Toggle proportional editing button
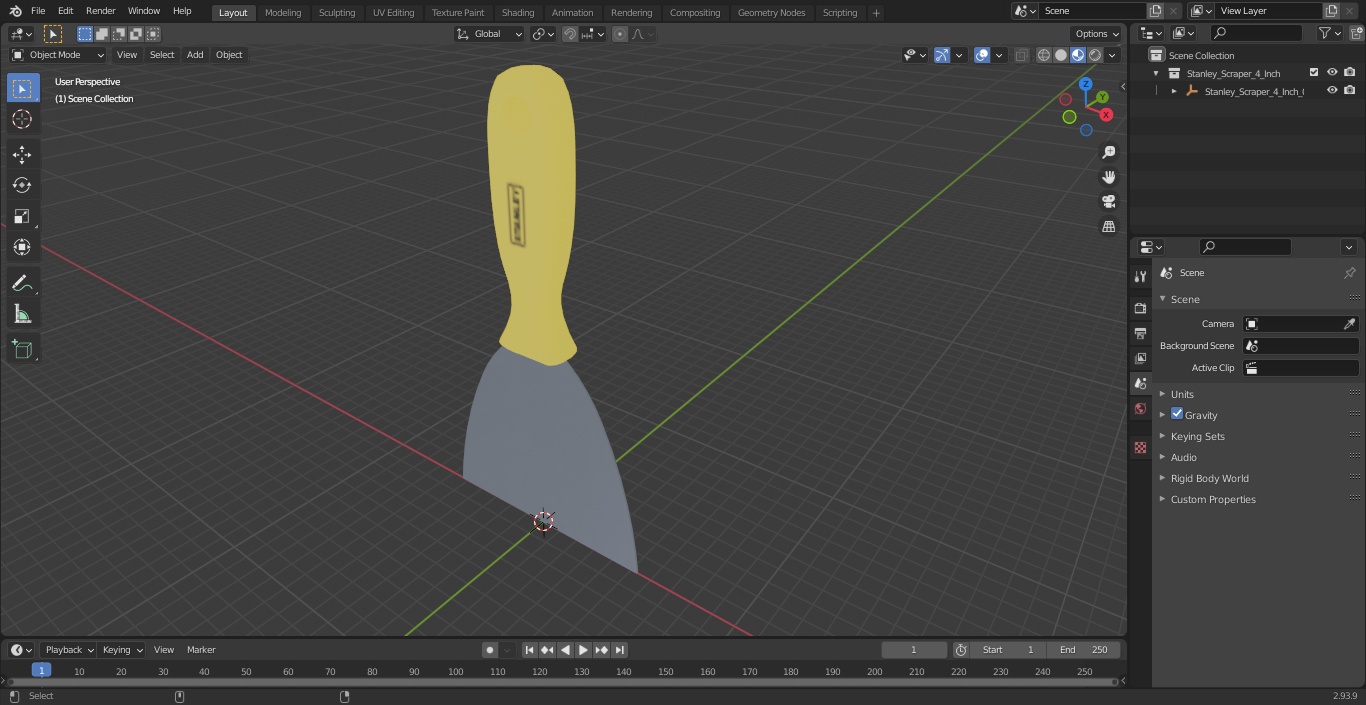Image resolution: width=1366 pixels, height=705 pixels. point(620,34)
